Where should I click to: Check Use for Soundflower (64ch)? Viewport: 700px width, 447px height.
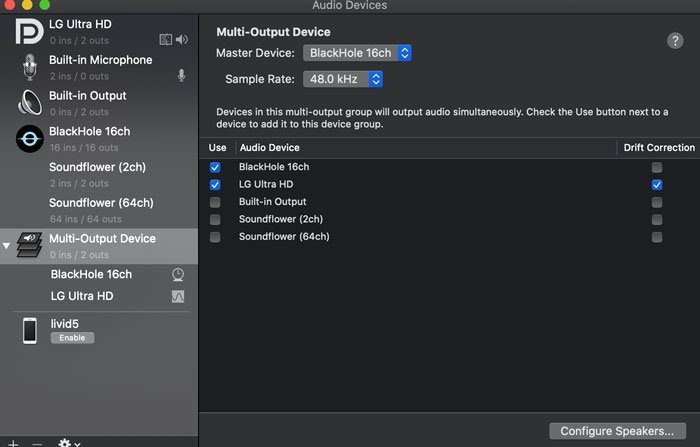[x=215, y=237]
